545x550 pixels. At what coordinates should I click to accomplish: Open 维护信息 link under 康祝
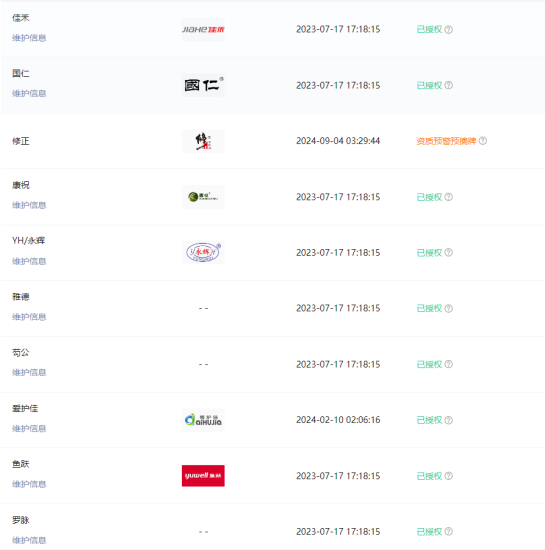(29, 205)
